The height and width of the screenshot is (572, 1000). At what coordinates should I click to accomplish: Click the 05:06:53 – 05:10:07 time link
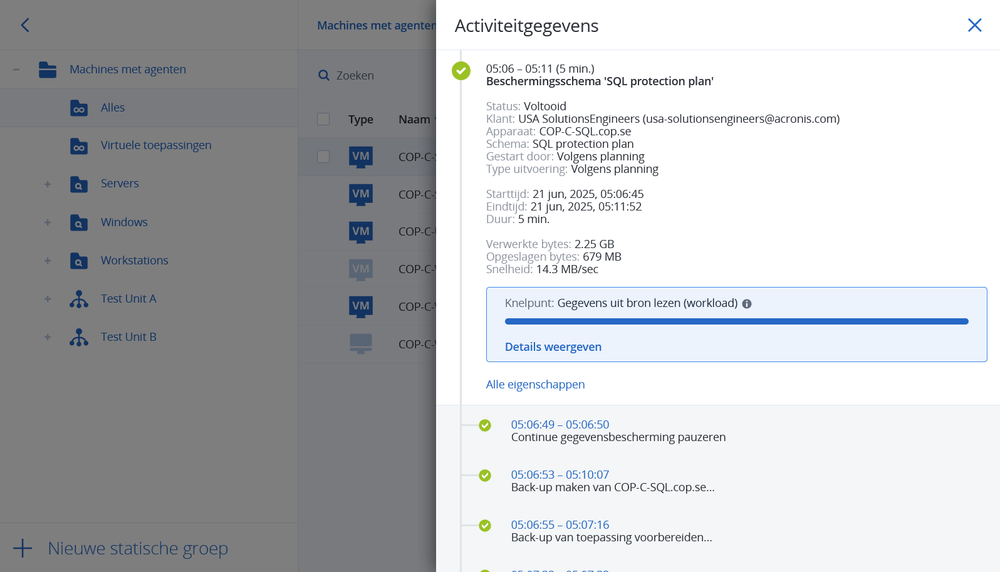click(x=560, y=474)
